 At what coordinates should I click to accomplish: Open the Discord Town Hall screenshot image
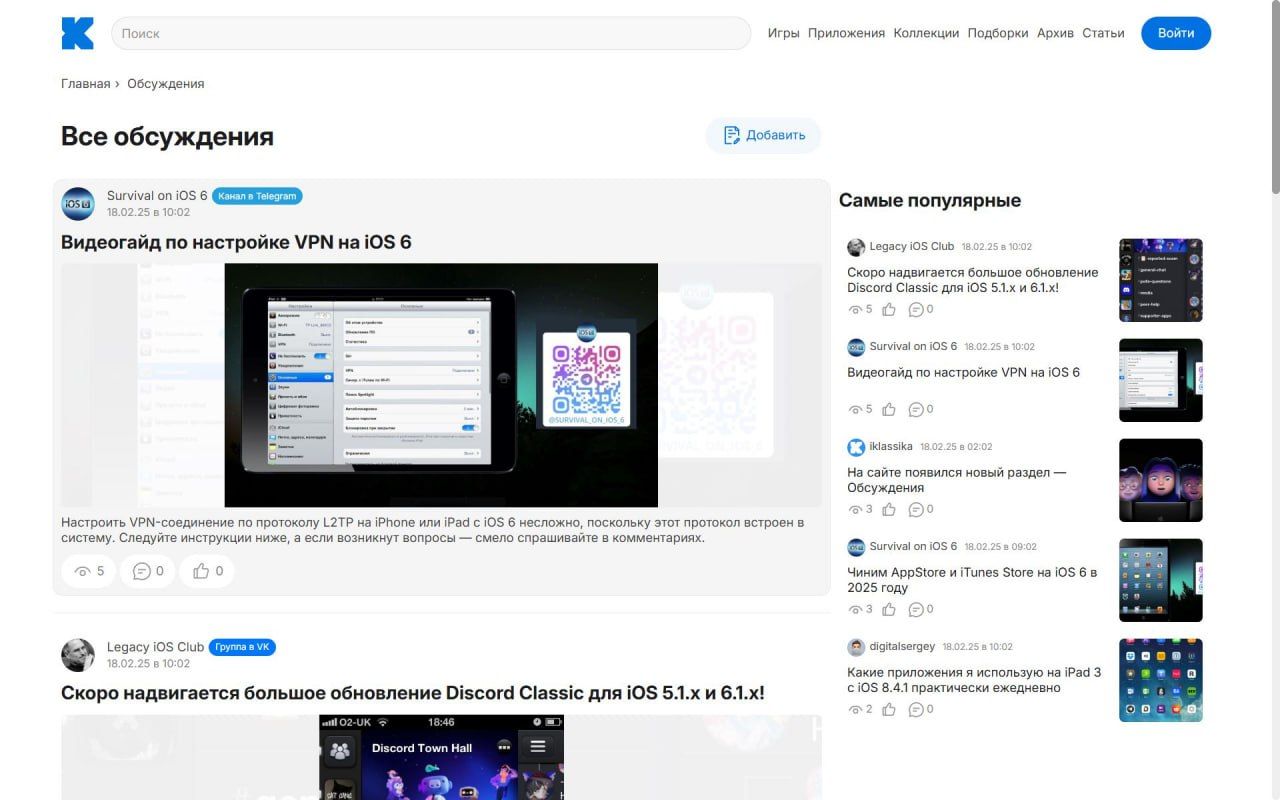441,757
